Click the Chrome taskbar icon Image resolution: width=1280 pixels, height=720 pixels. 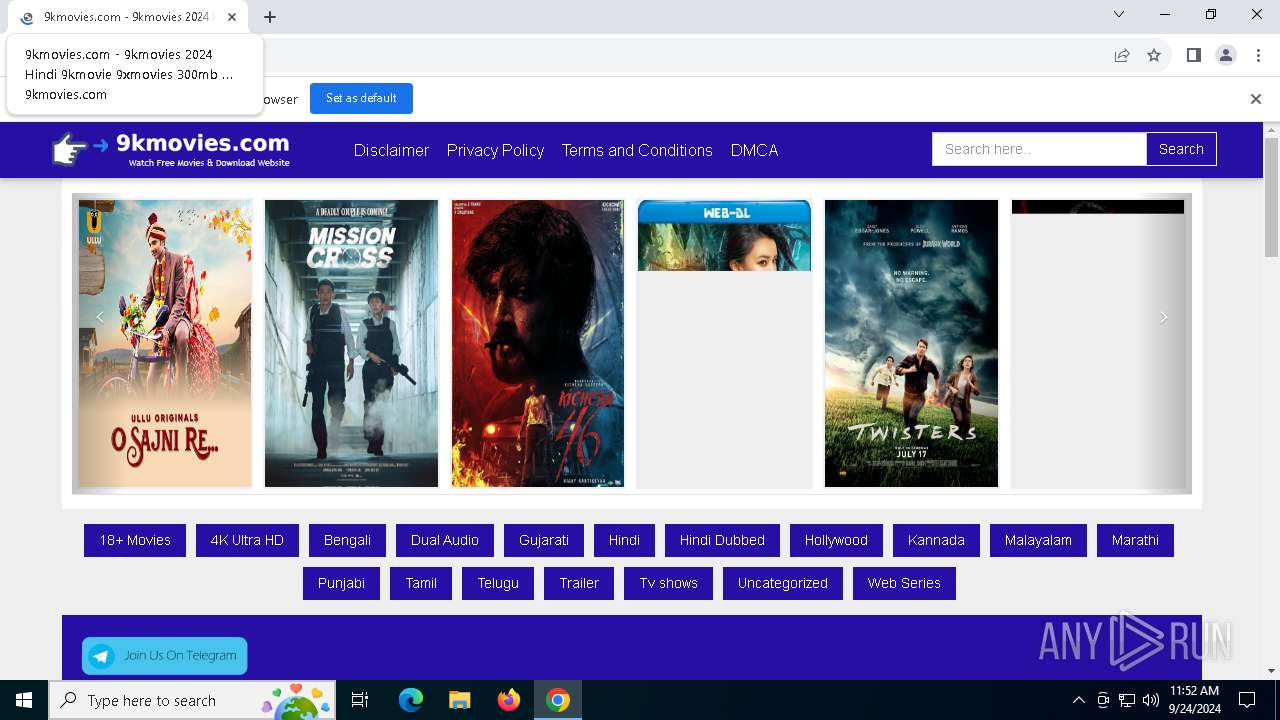(x=558, y=700)
